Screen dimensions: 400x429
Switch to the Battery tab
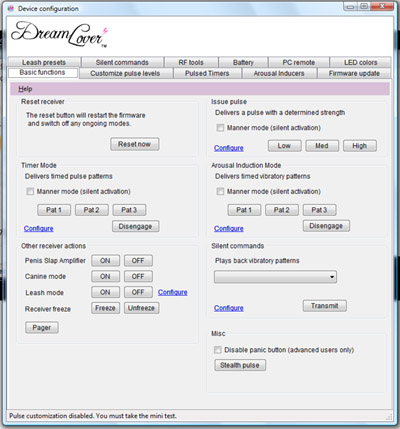[243, 62]
